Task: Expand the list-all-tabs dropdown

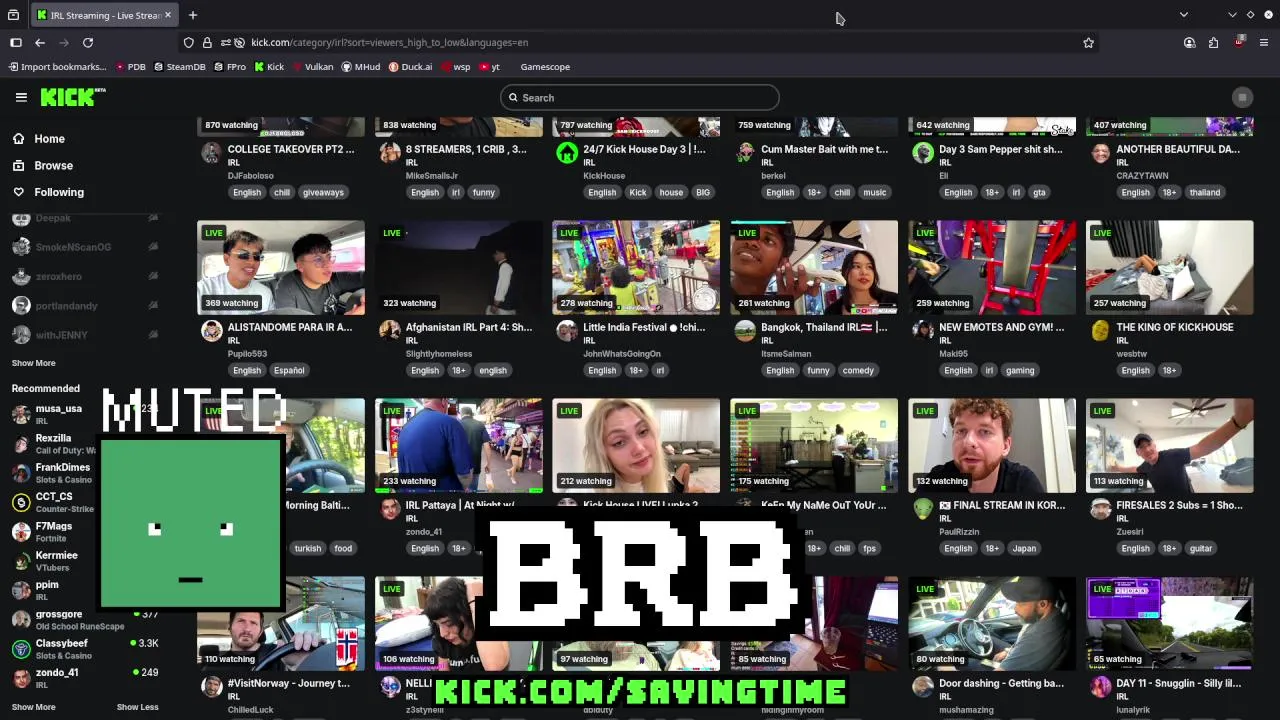Action: 1184,15
